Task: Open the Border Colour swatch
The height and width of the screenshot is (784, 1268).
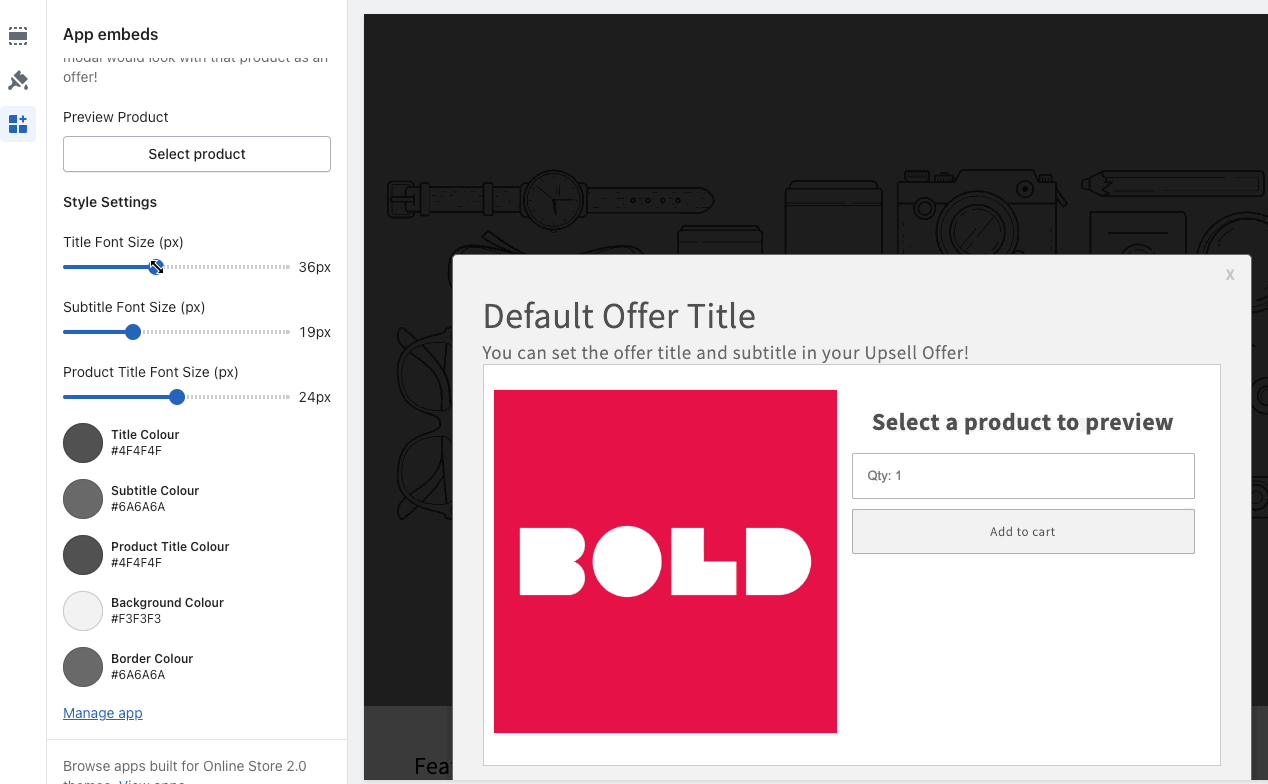Action: tap(83, 666)
